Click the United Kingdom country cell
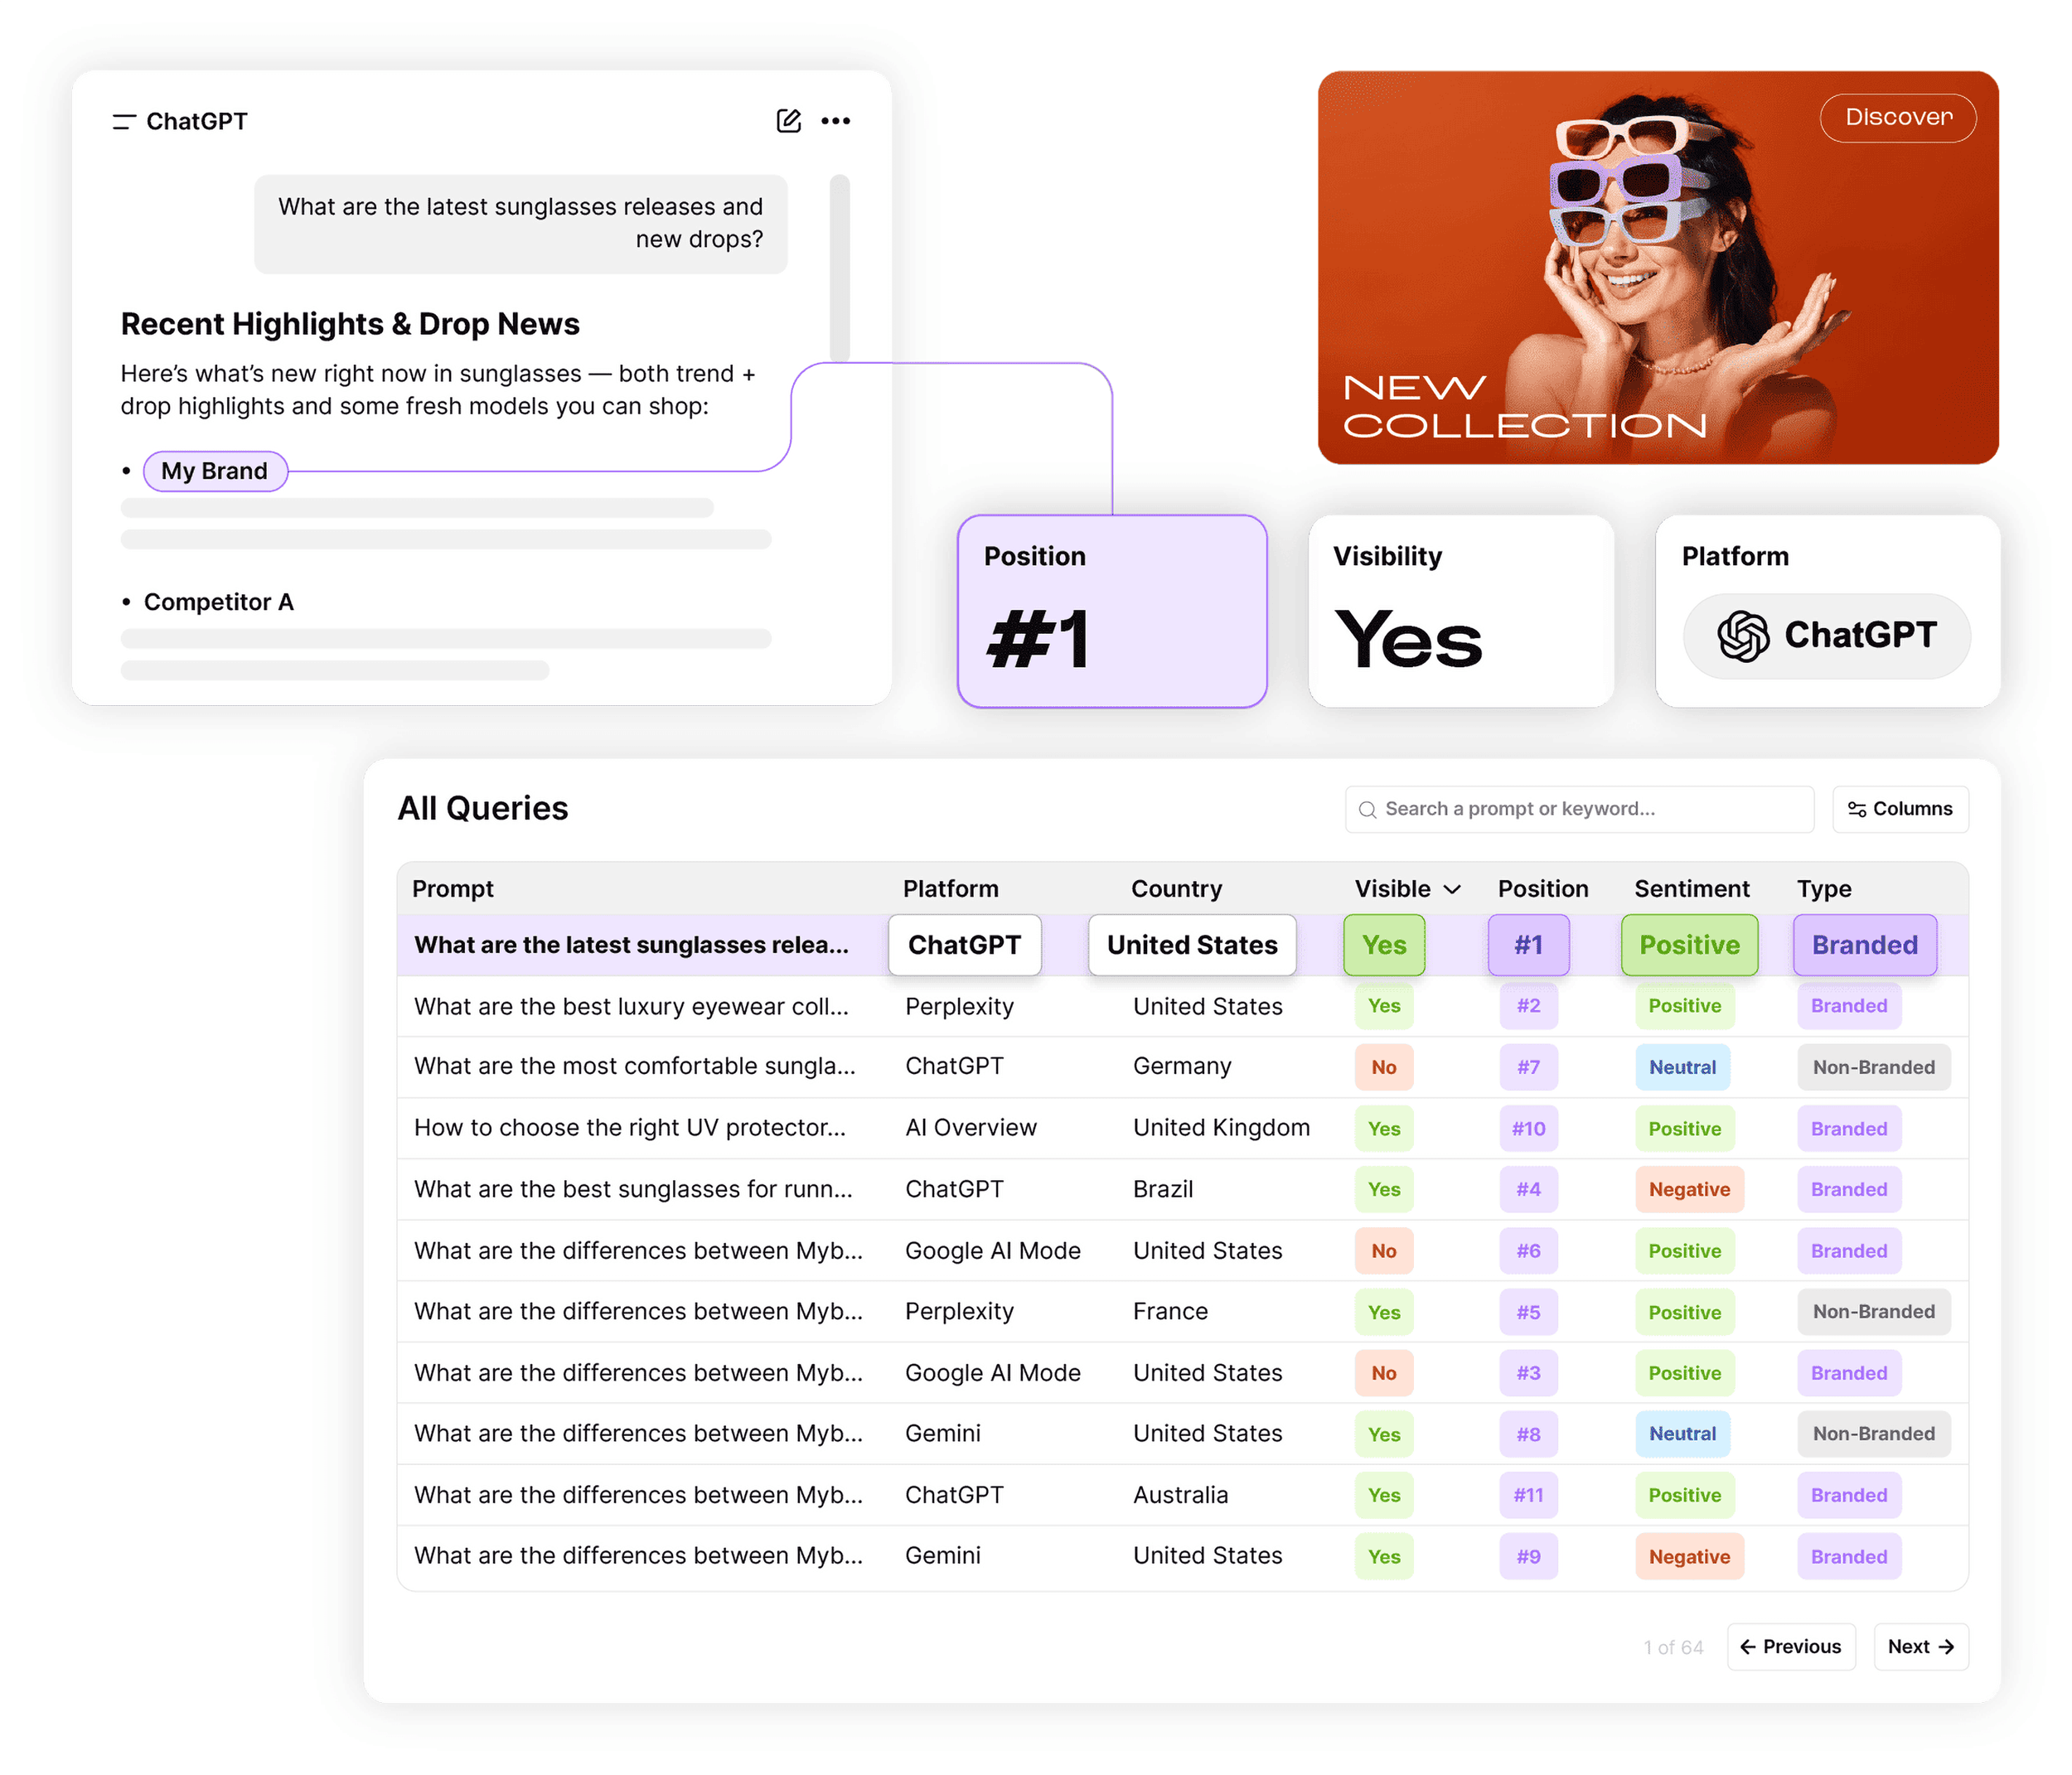The height and width of the screenshot is (1775, 2072). pos(1220,1128)
